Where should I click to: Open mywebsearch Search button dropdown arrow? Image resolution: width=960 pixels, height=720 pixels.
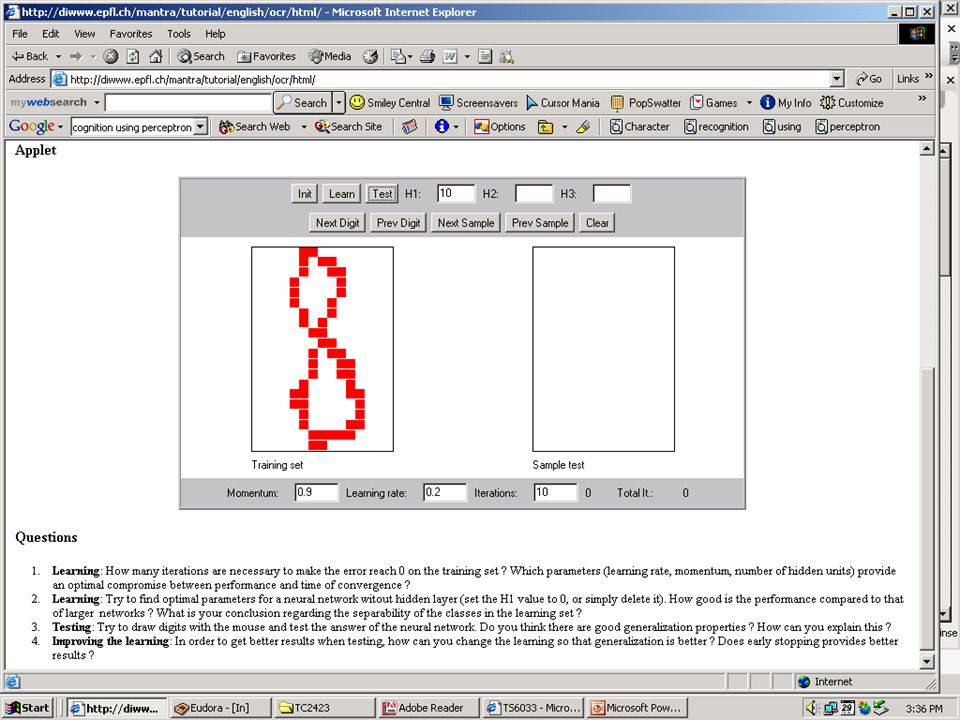point(339,103)
